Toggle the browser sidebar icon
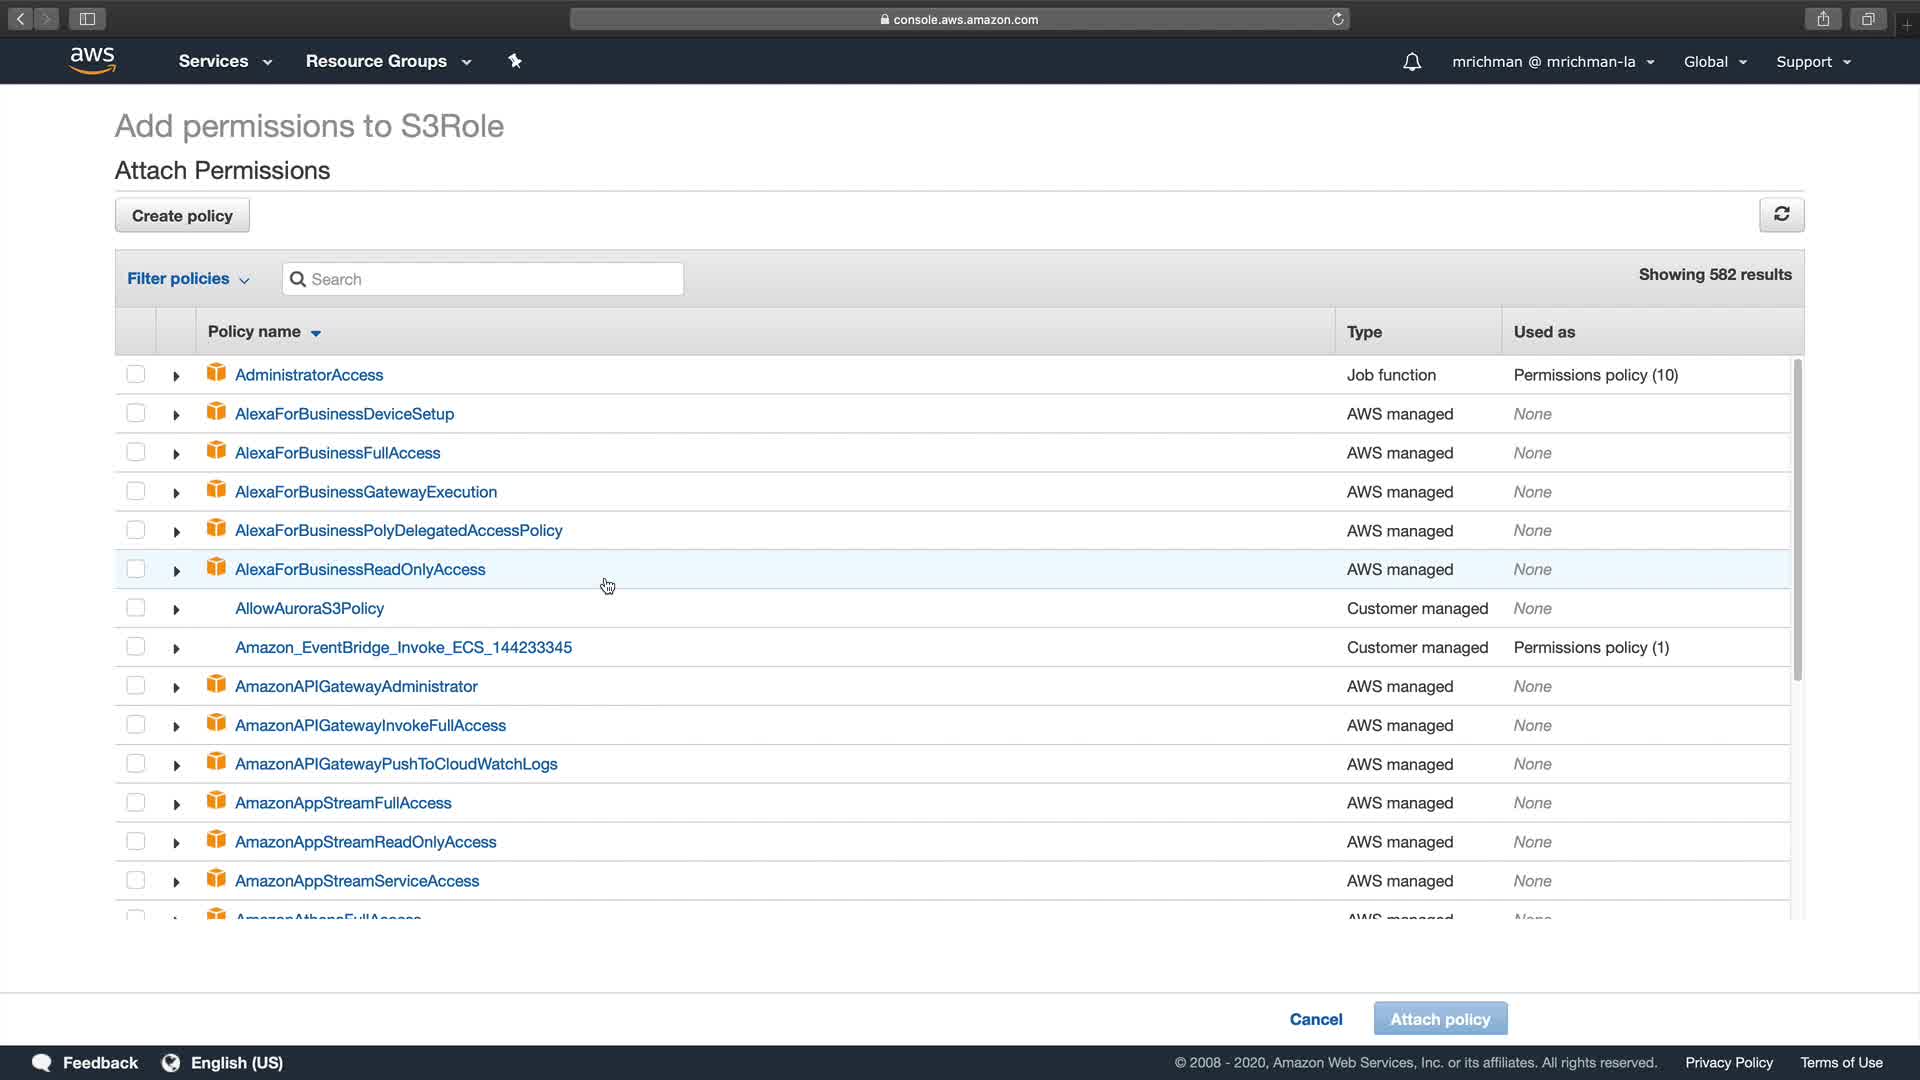The image size is (1920, 1080). [87, 19]
